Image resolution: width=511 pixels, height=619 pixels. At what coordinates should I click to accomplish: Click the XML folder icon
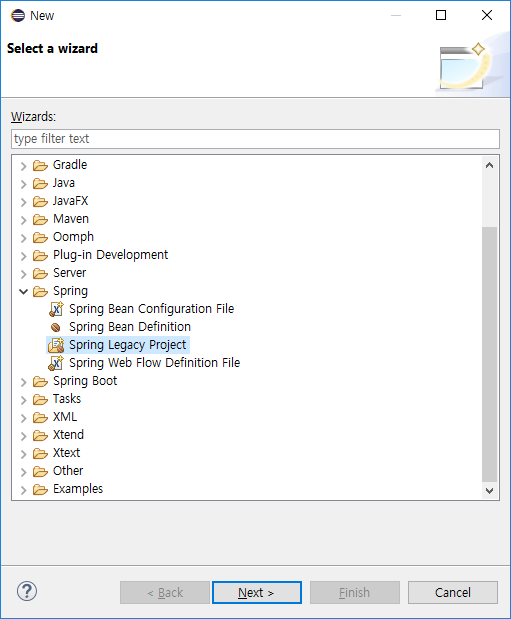pyautogui.click(x=40, y=417)
